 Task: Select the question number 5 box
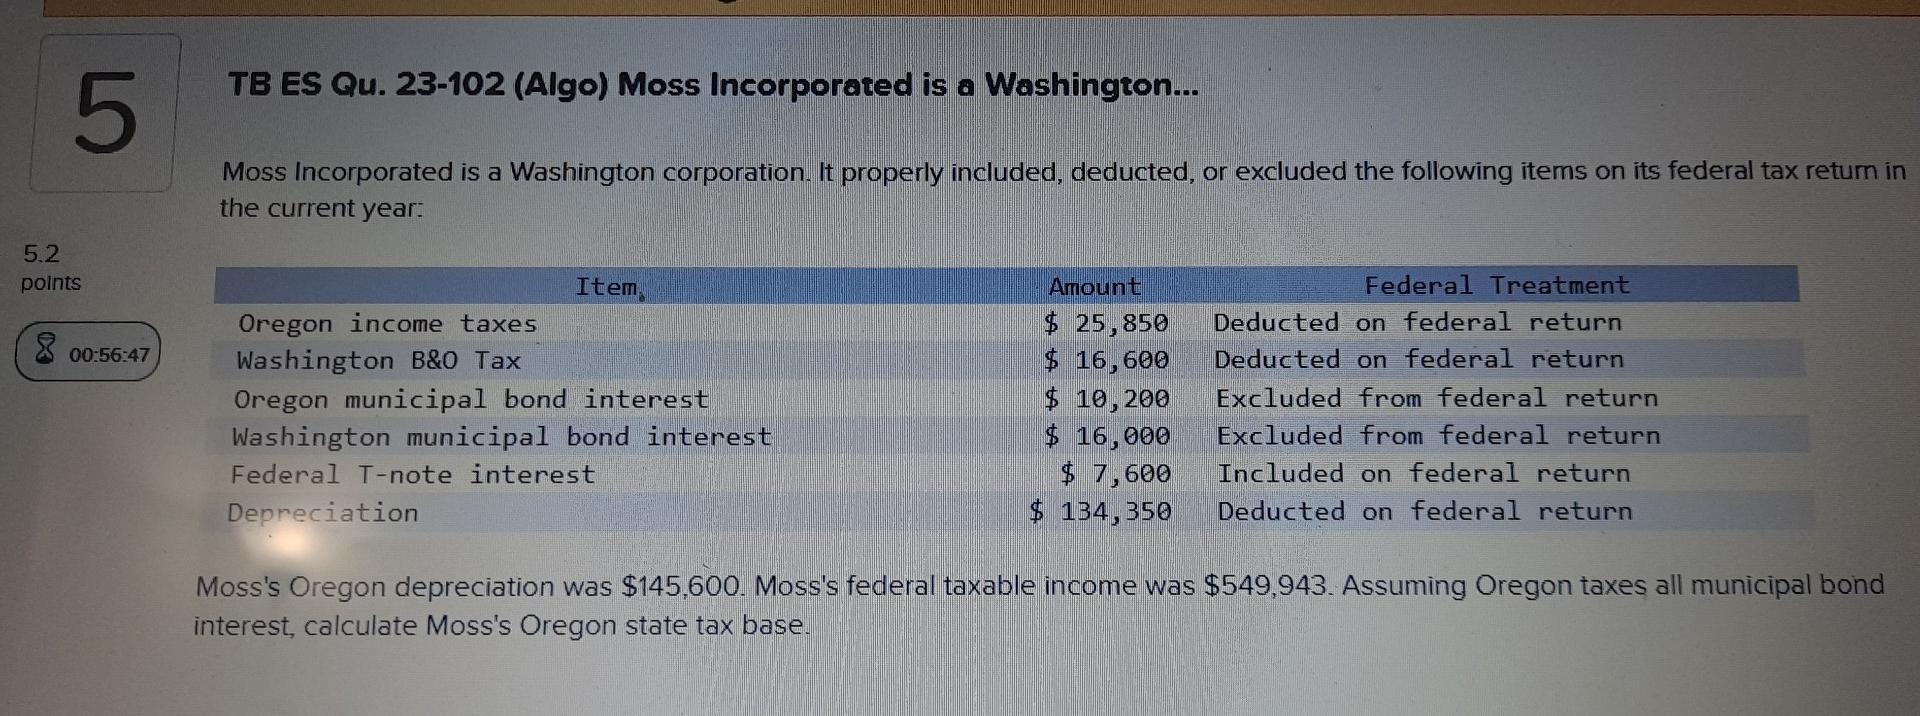coord(105,113)
